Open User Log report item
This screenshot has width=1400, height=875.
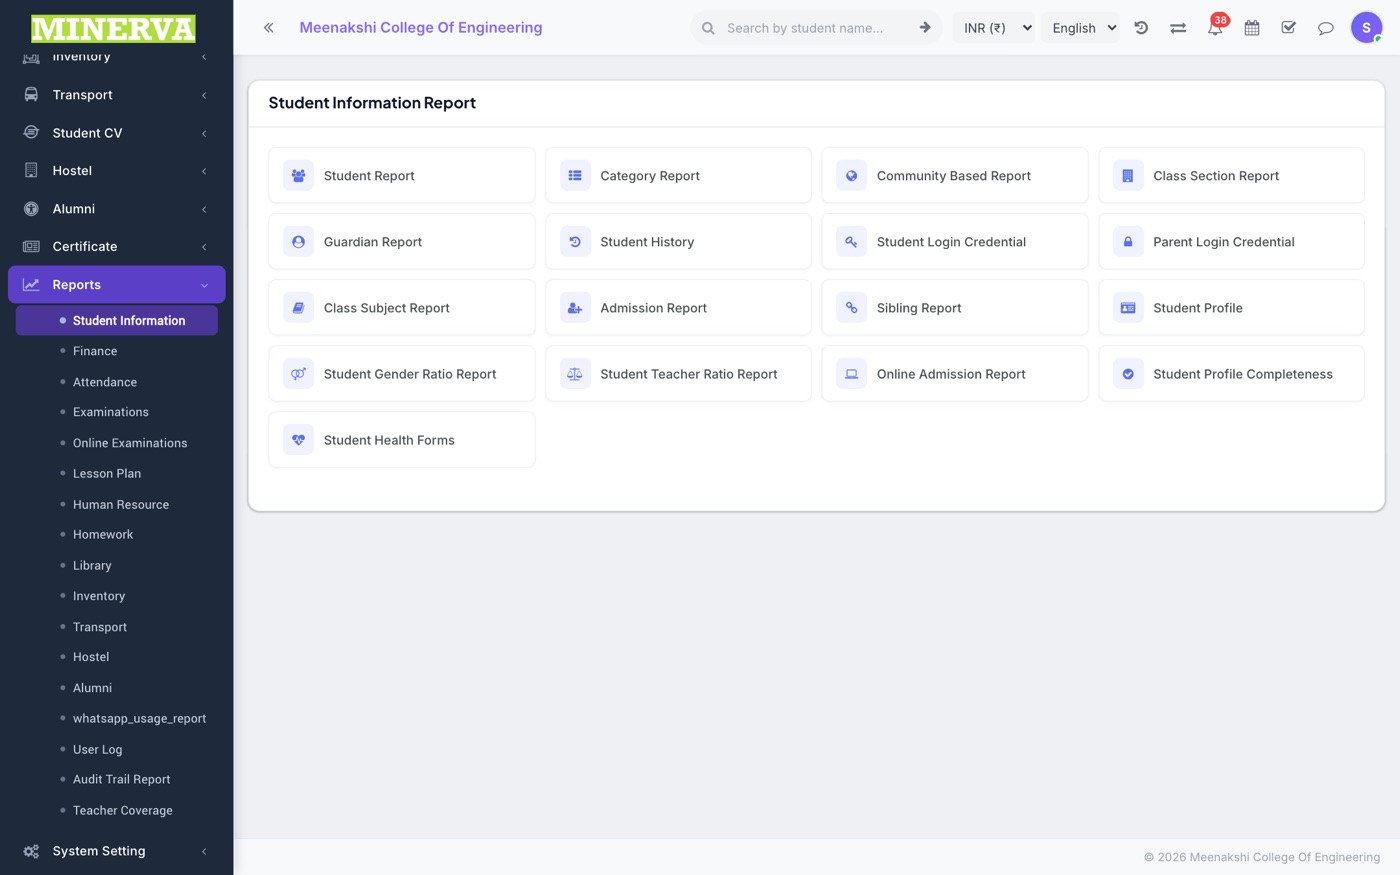point(98,749)
